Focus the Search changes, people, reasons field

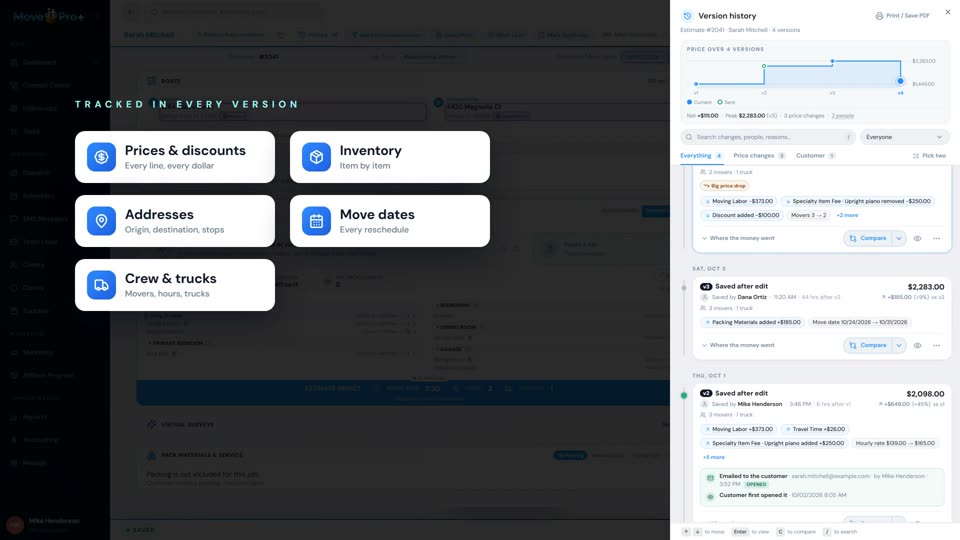[768, 137]
